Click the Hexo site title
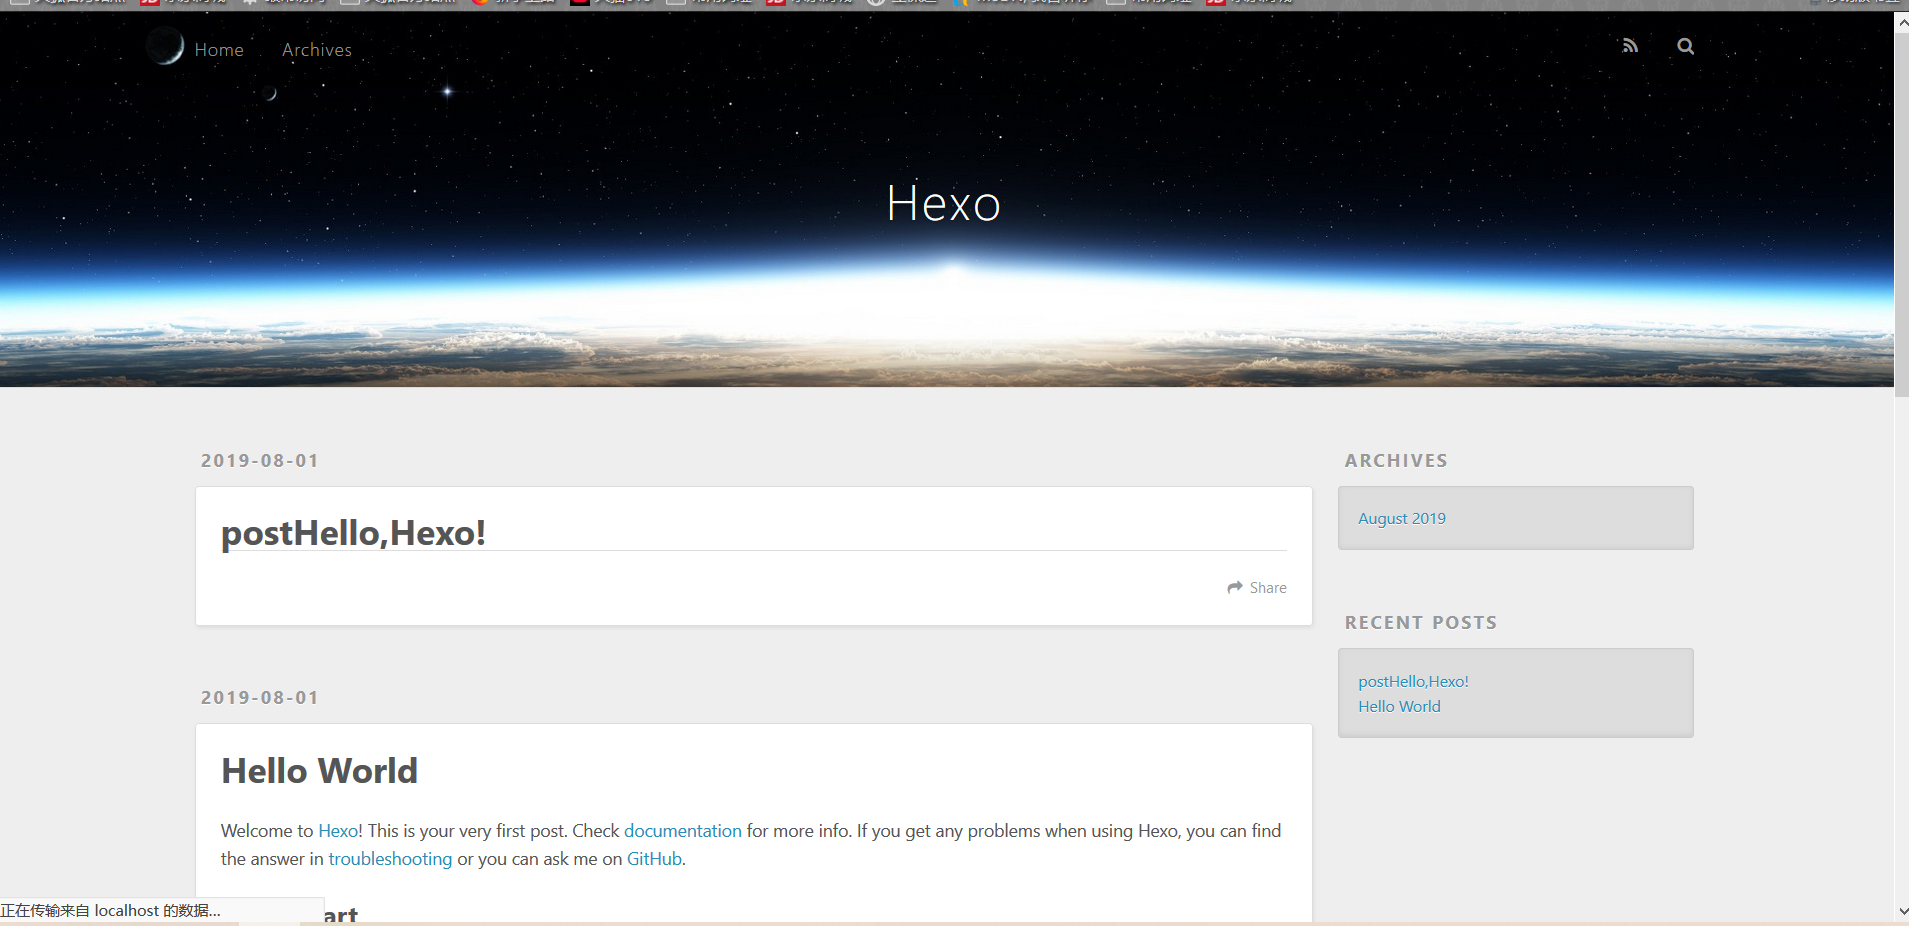This screenshot has width=1909, height=926. pyautogui.click(x=943, y=204)
